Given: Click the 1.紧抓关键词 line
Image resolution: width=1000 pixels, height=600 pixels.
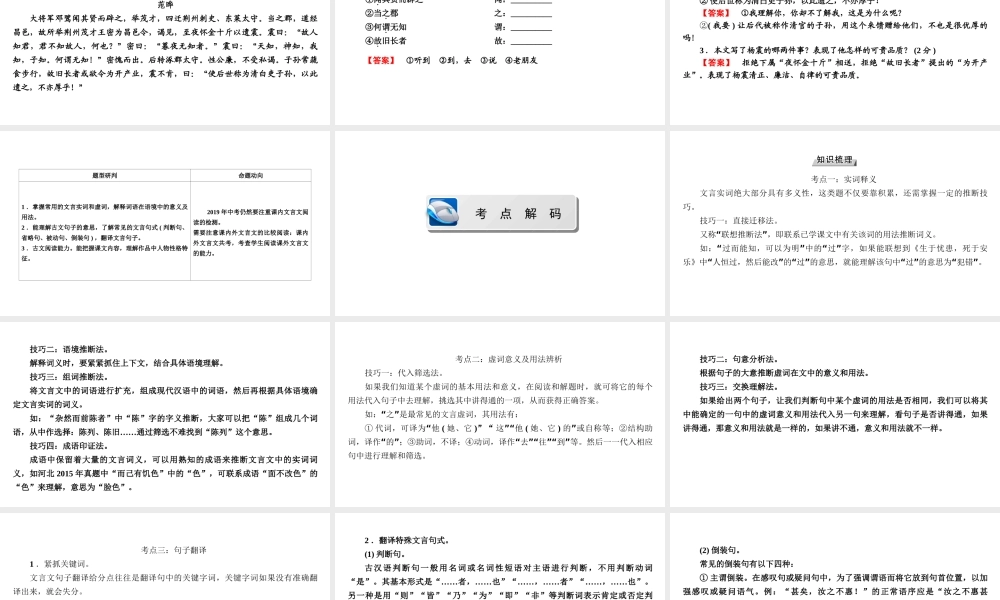Looking at the screenshot, I should pos(60,564).
